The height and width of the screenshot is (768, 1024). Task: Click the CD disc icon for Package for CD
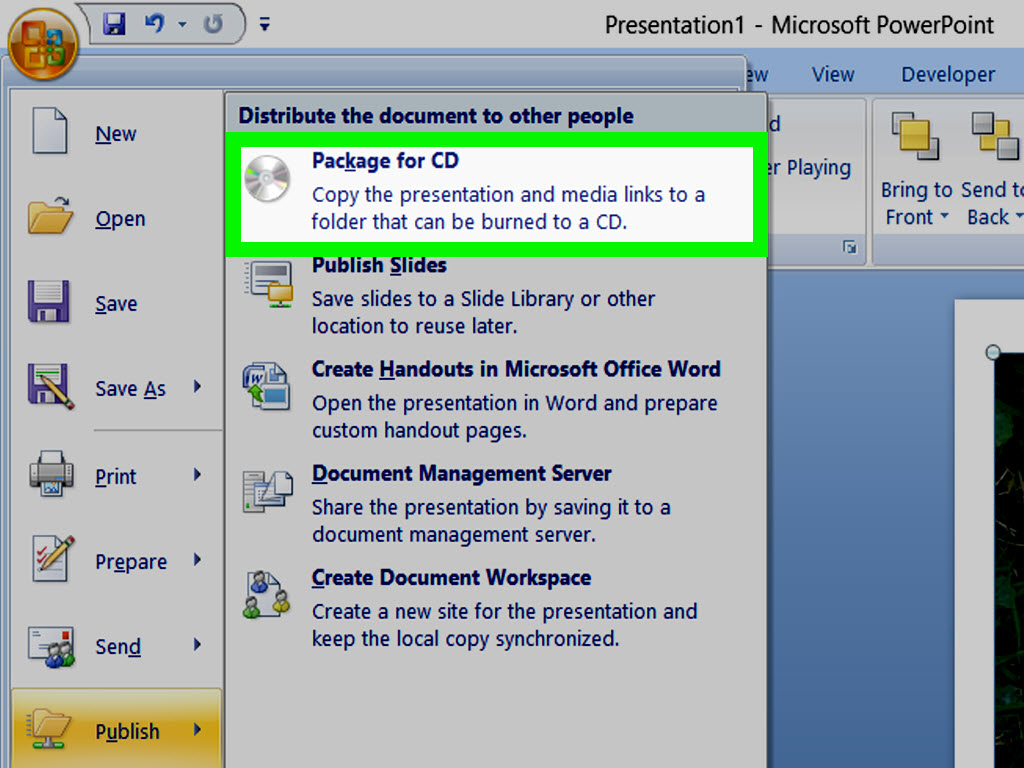point(267,179)
